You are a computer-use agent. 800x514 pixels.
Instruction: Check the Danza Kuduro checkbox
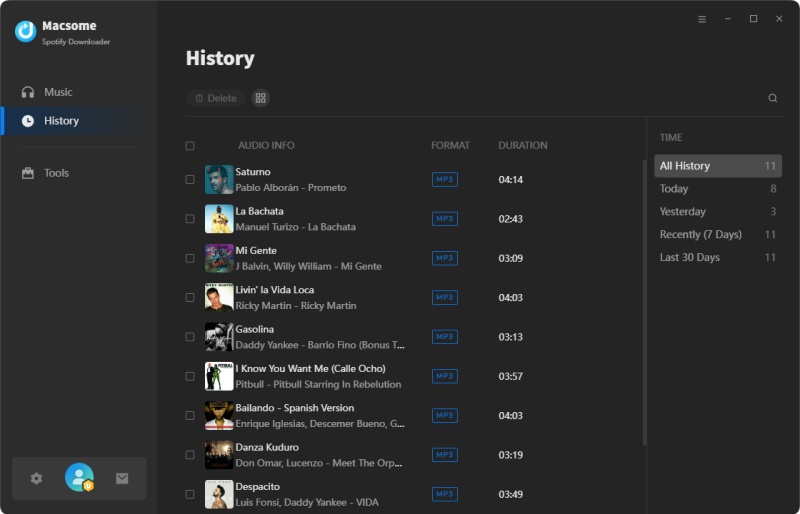[190, 455]
